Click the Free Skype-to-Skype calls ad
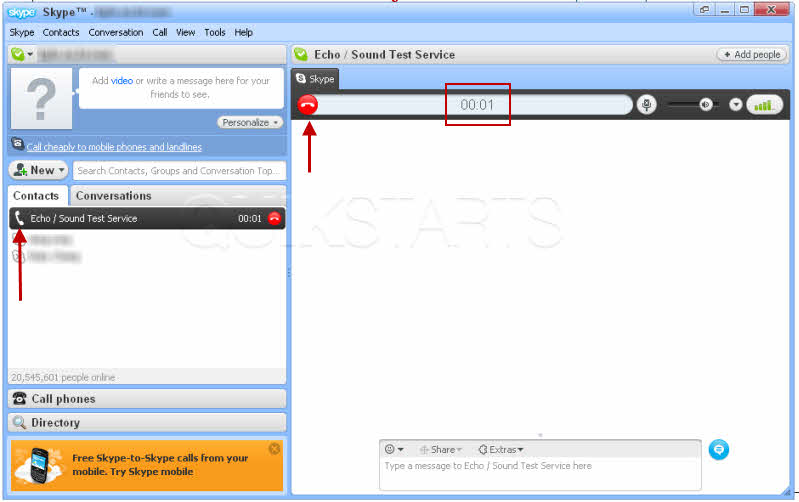799x502 pixels. (x=147, y=465)
